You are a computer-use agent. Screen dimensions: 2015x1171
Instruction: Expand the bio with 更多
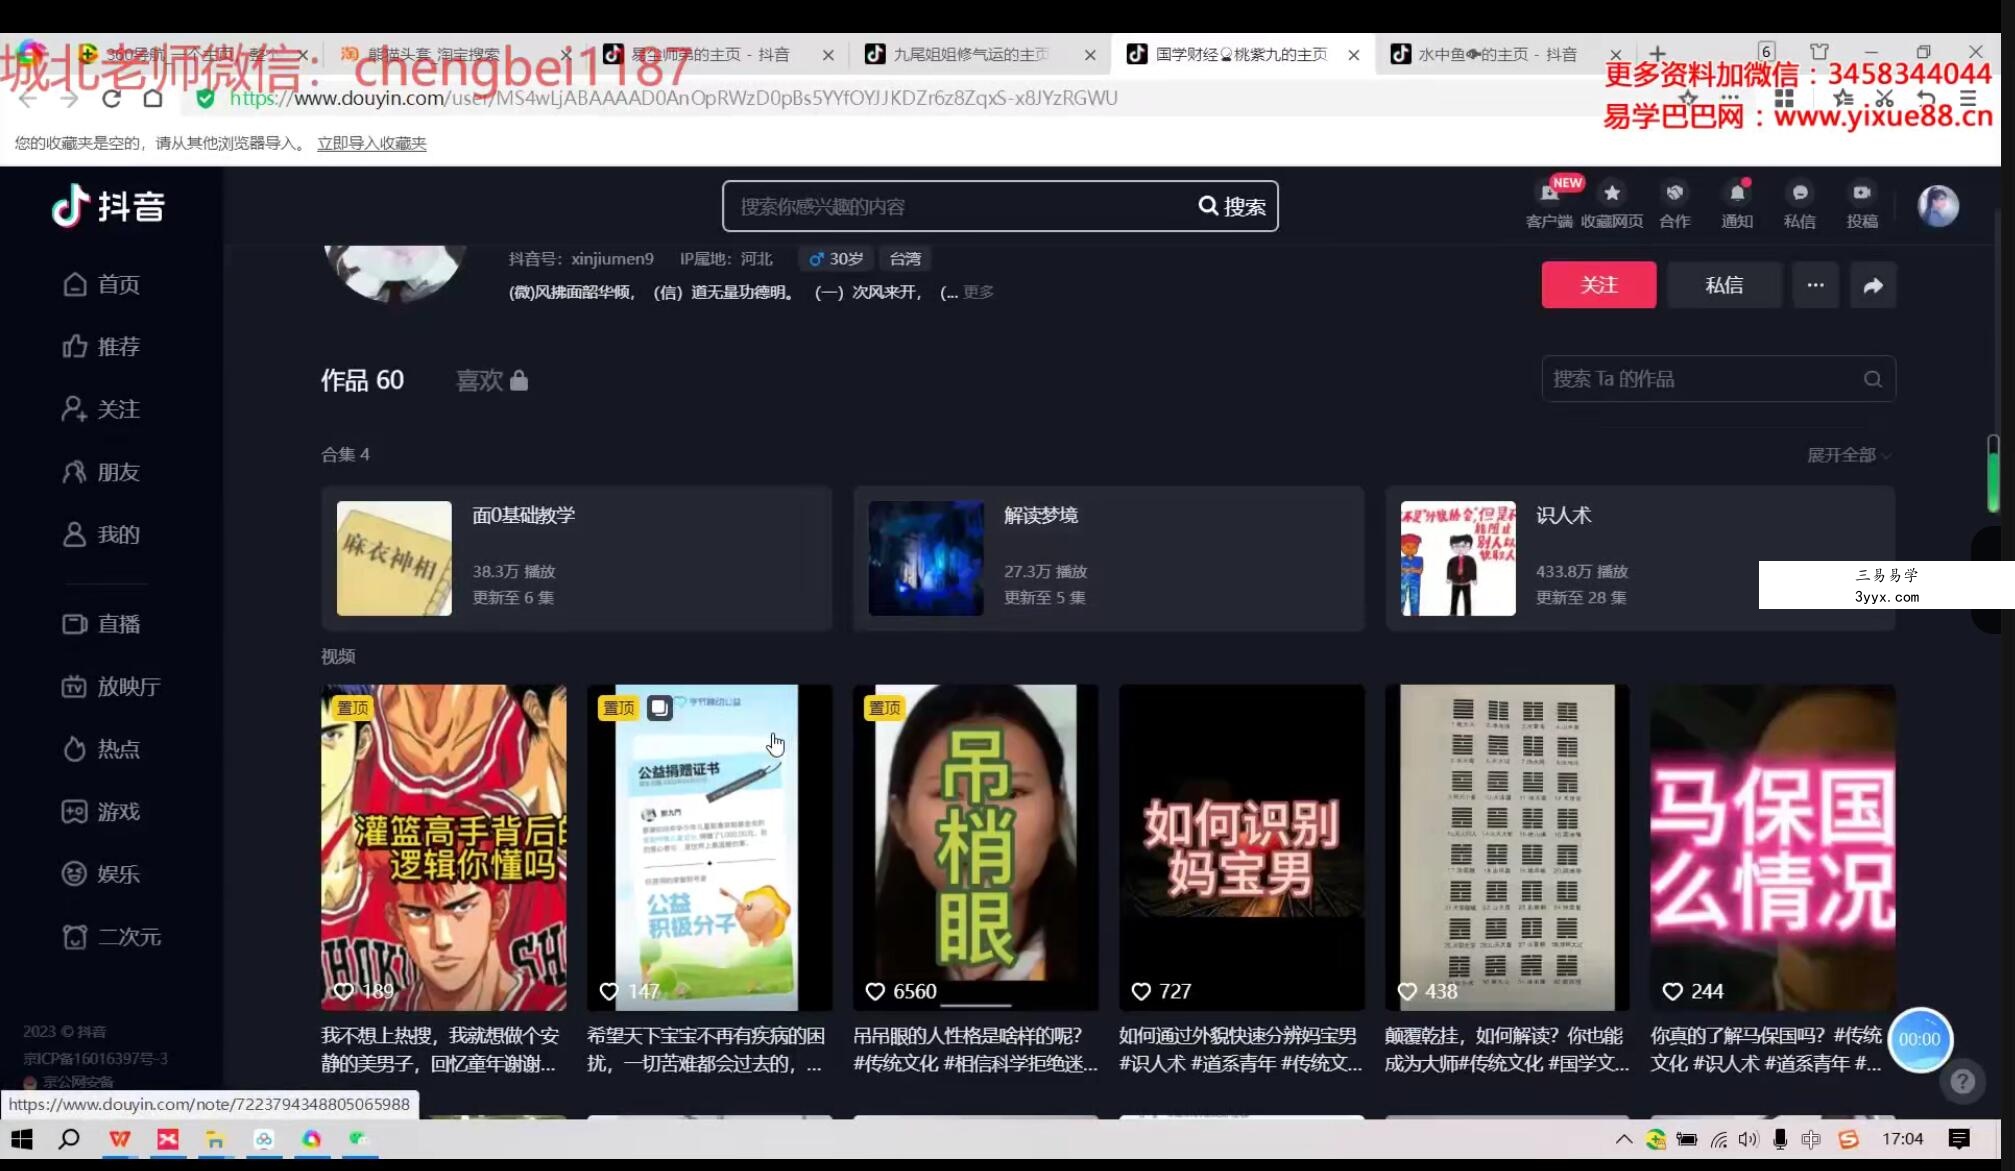(978, 292)
